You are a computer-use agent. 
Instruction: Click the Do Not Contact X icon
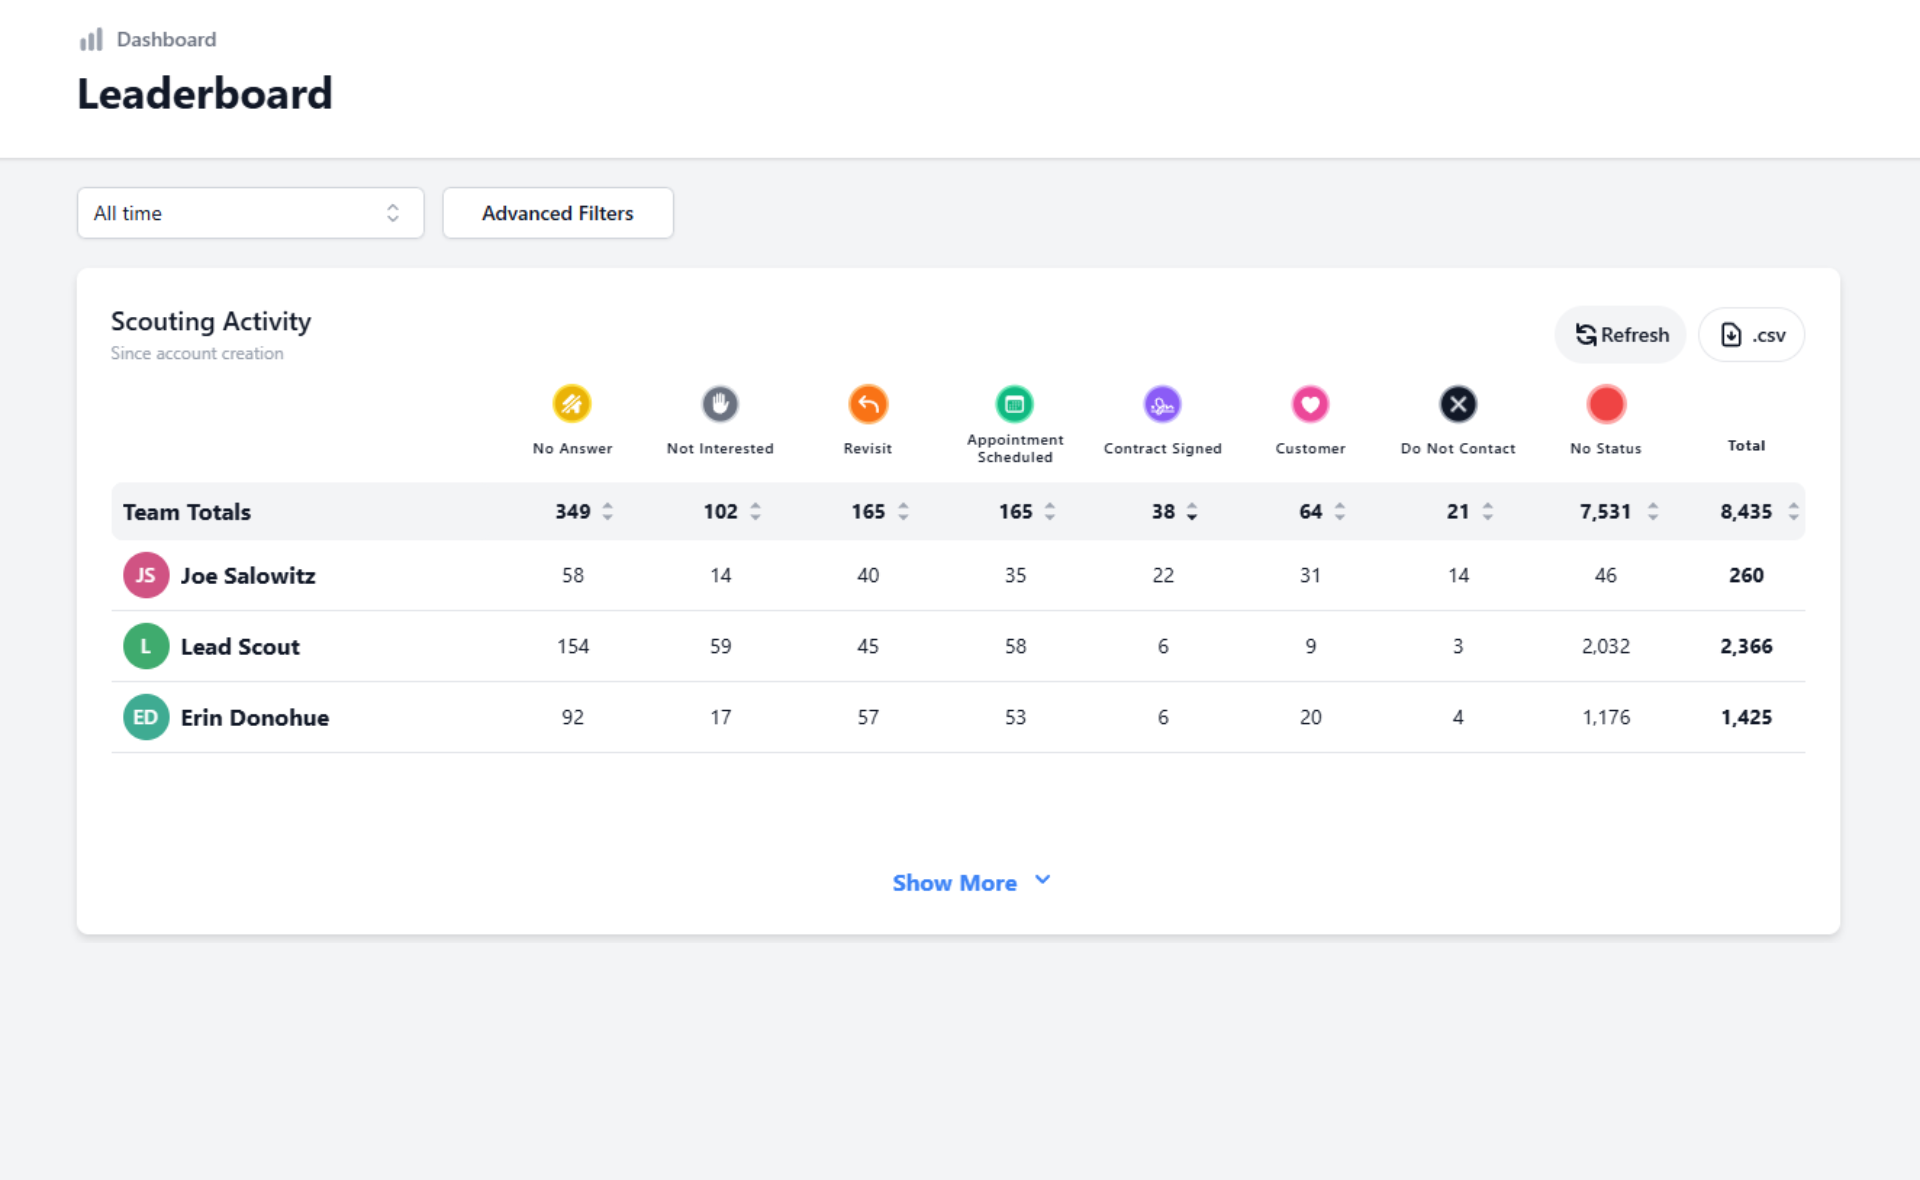point(1457,404)
